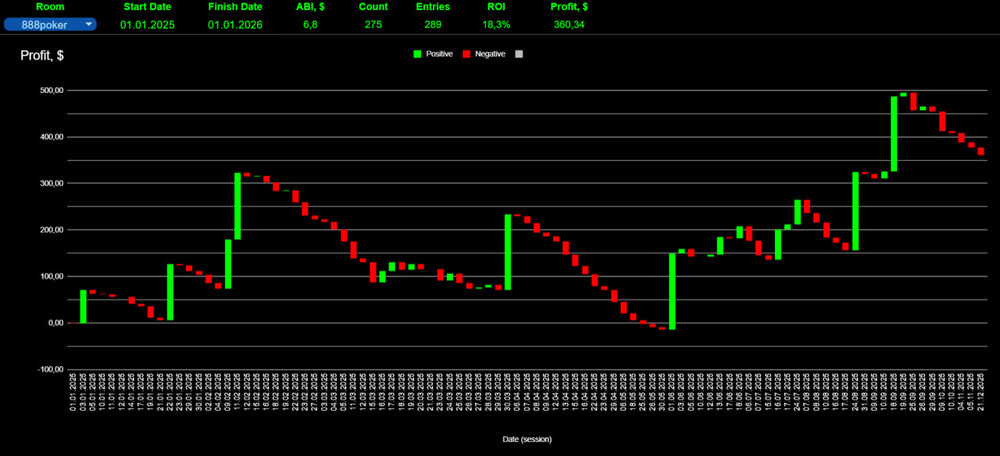Click the 'Profit, $' chart title

click(x=42, y=56)
